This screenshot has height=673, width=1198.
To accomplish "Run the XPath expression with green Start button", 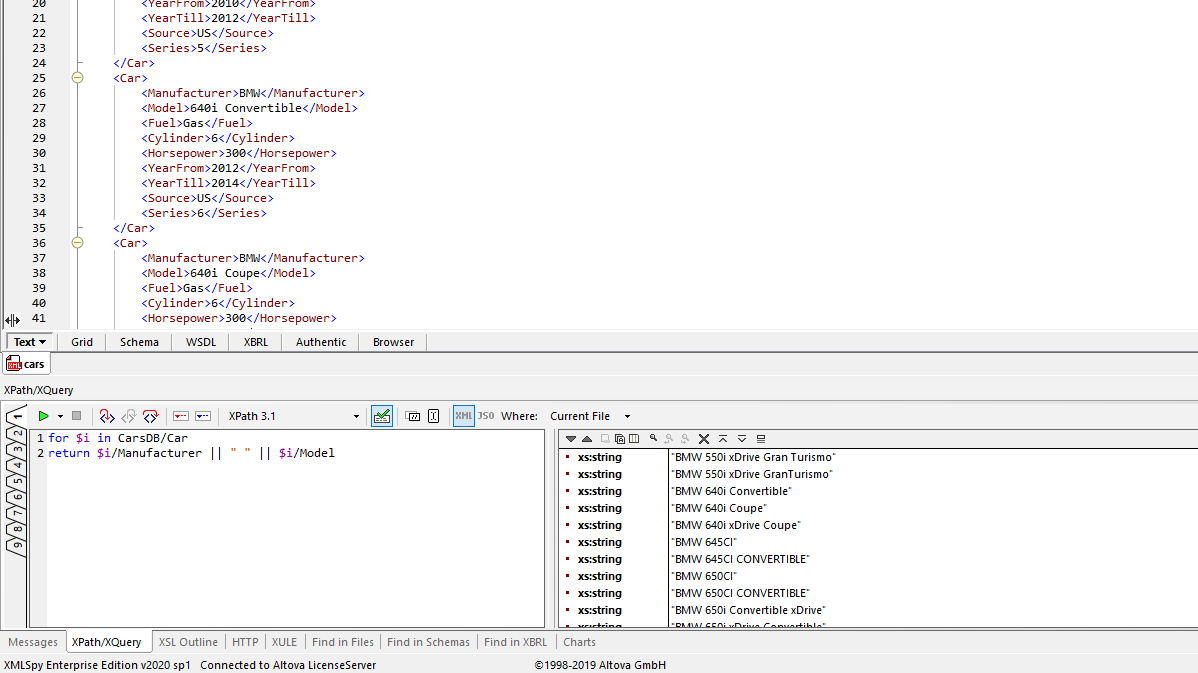I will pyautogui.click(x=44, y=415).
